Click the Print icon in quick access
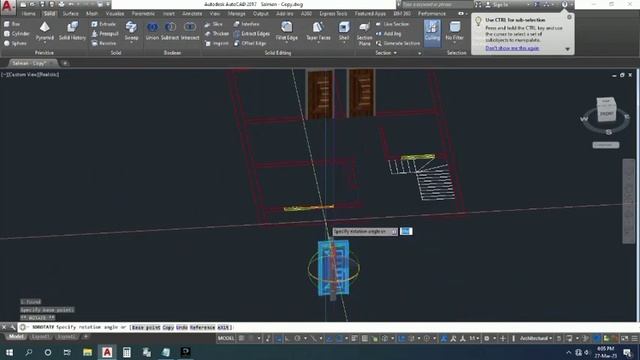Viewport: 640px width, 360px height. [x=61, y=4]
